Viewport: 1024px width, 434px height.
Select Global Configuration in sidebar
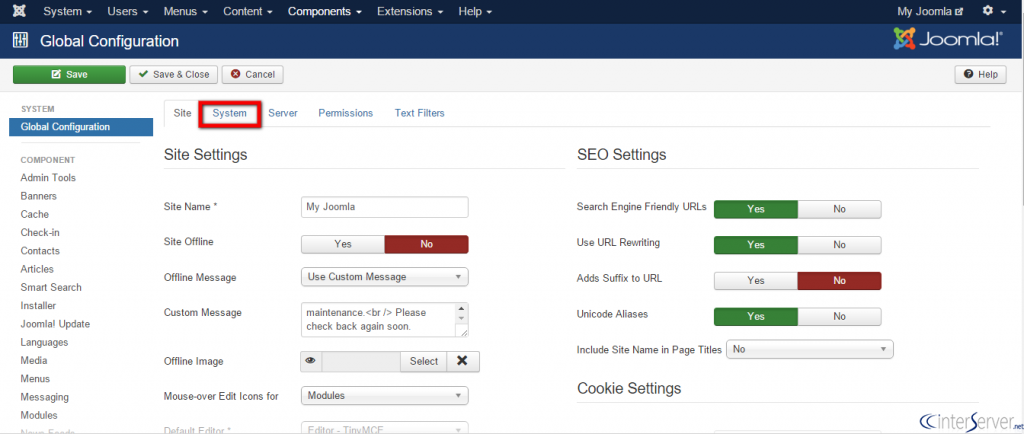81,127
